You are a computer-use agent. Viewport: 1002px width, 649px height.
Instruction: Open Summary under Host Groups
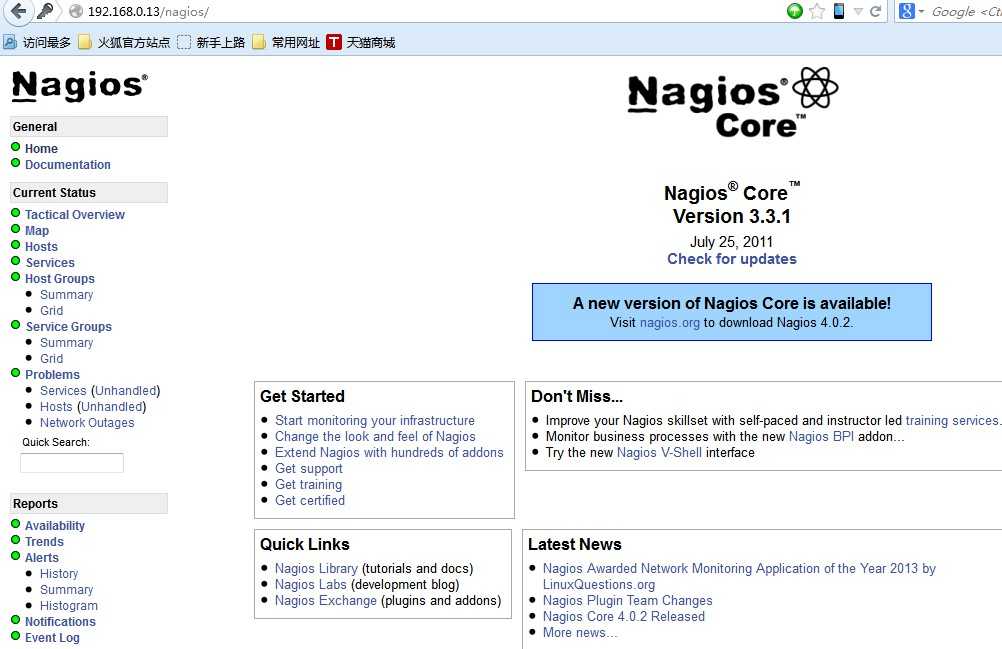(66, 294)
